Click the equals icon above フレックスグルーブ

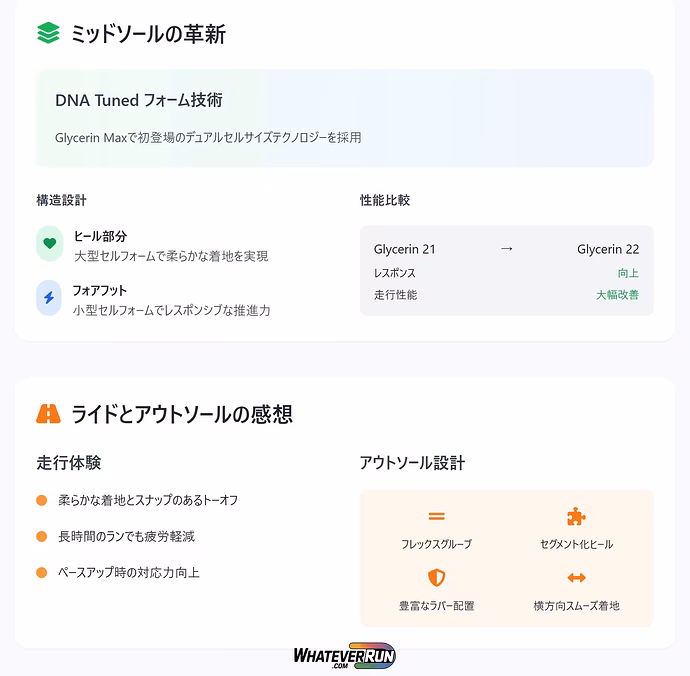click(436, 517)
